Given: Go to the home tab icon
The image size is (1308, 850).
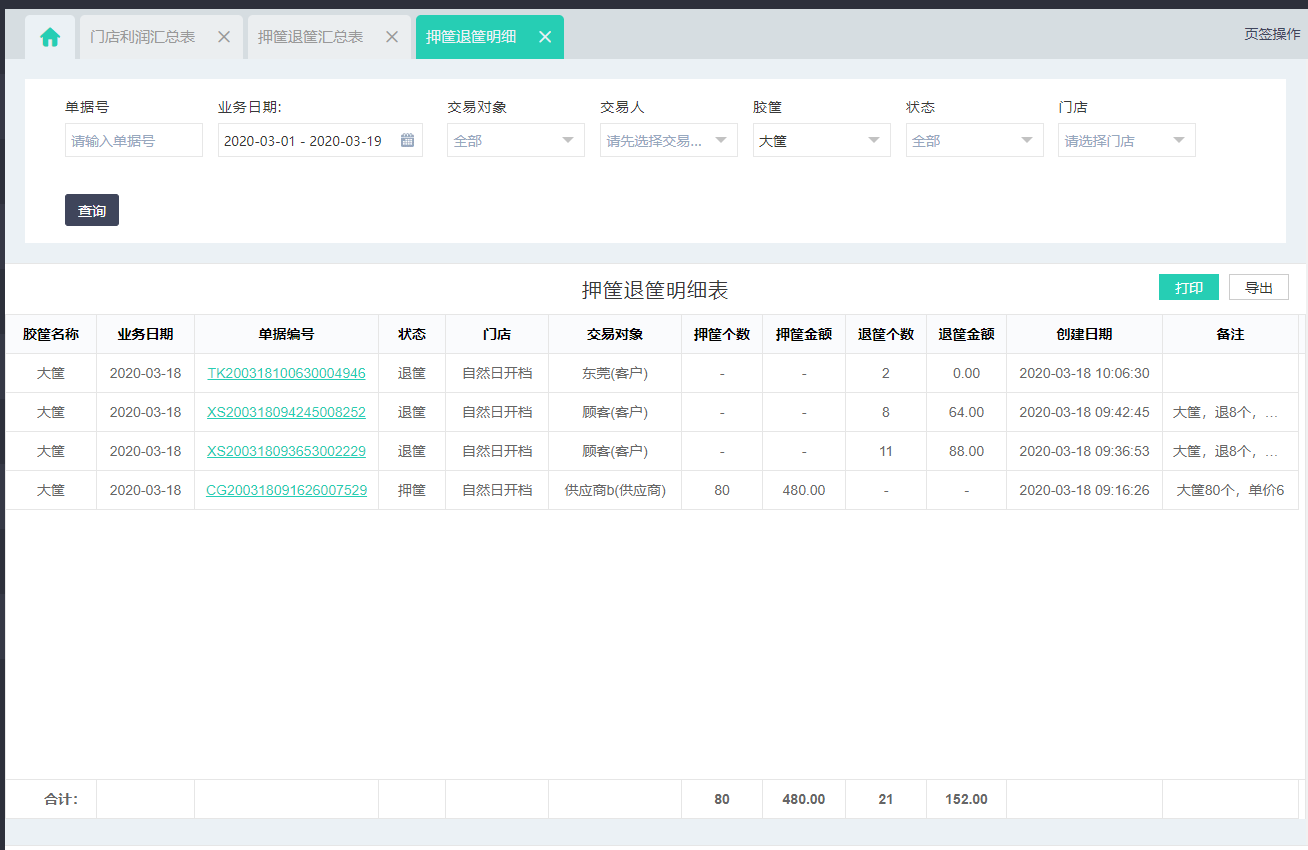Looking at the screenshot, I should (x=50, y=37).
